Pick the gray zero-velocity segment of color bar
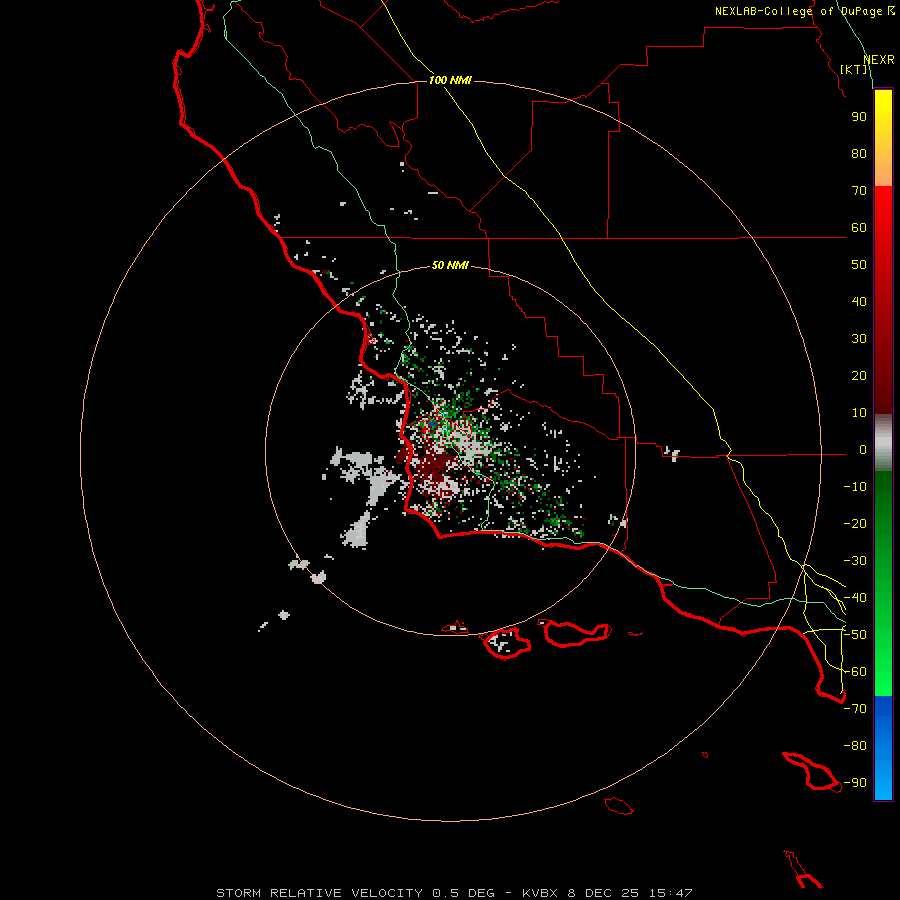The height and width of the screenshot is (900, 900). [x=883, y=443]
